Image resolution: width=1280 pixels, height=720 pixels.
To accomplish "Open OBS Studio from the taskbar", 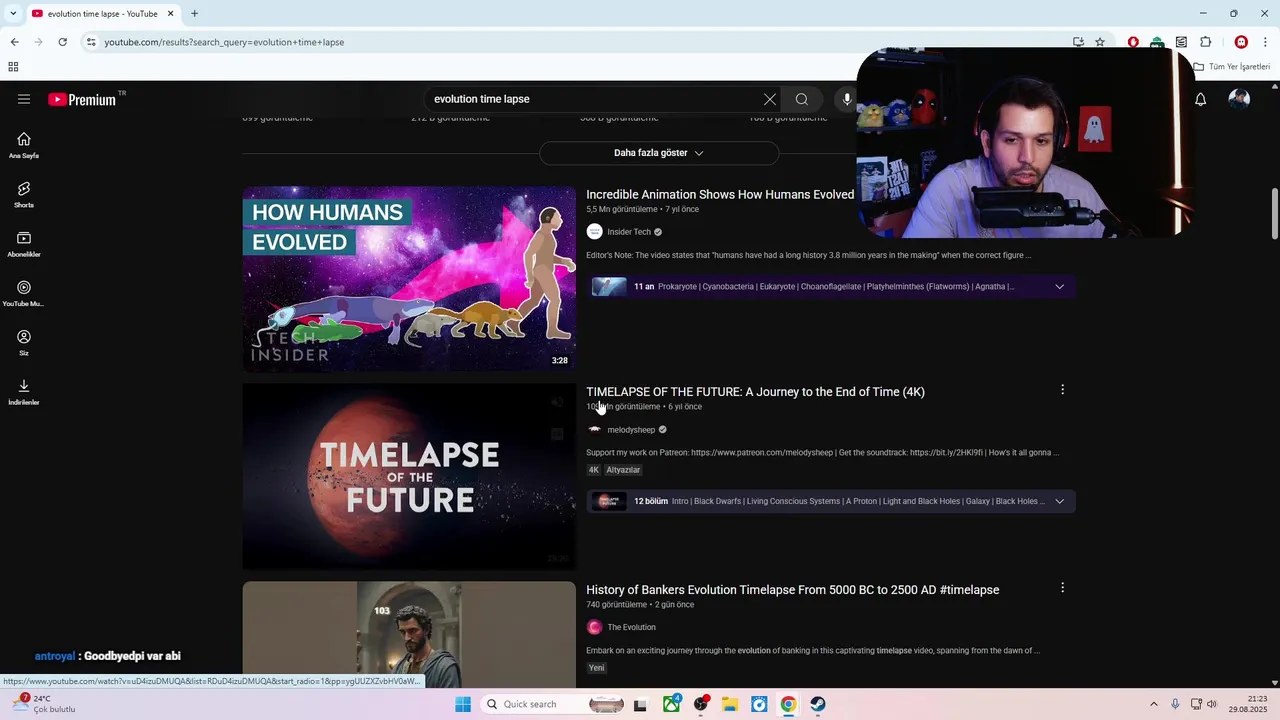I will pos(700,704).
